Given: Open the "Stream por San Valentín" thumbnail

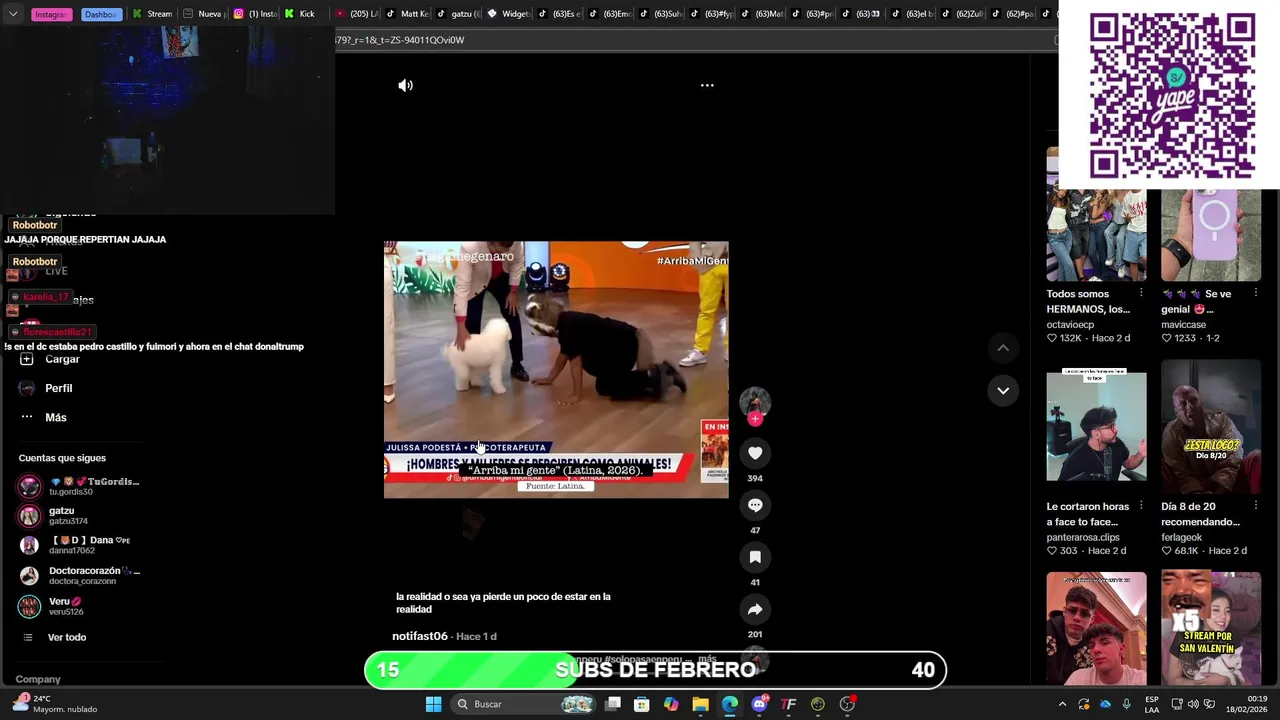Looking at the screenshot, I should (1211, 628).
